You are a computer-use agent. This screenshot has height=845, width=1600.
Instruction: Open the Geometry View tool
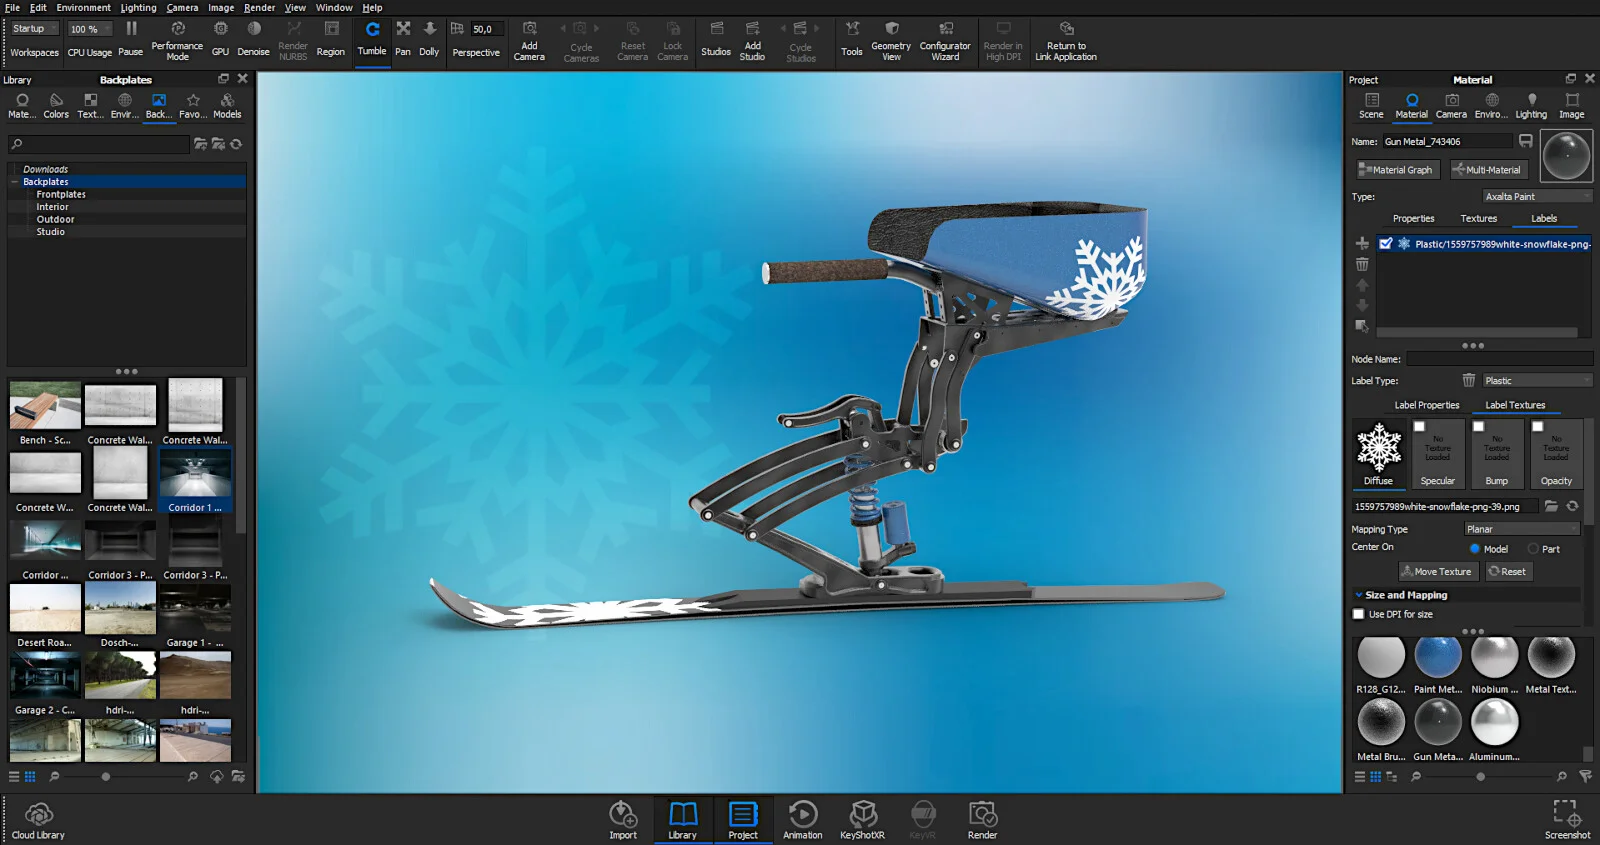tap(890, 41)
